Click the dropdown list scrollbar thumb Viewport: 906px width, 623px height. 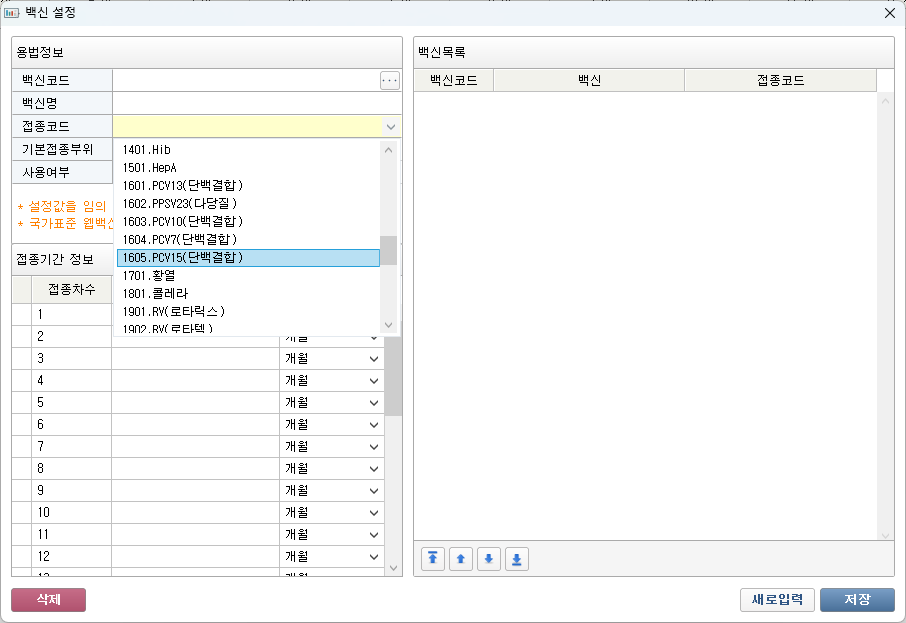(389, 250)
